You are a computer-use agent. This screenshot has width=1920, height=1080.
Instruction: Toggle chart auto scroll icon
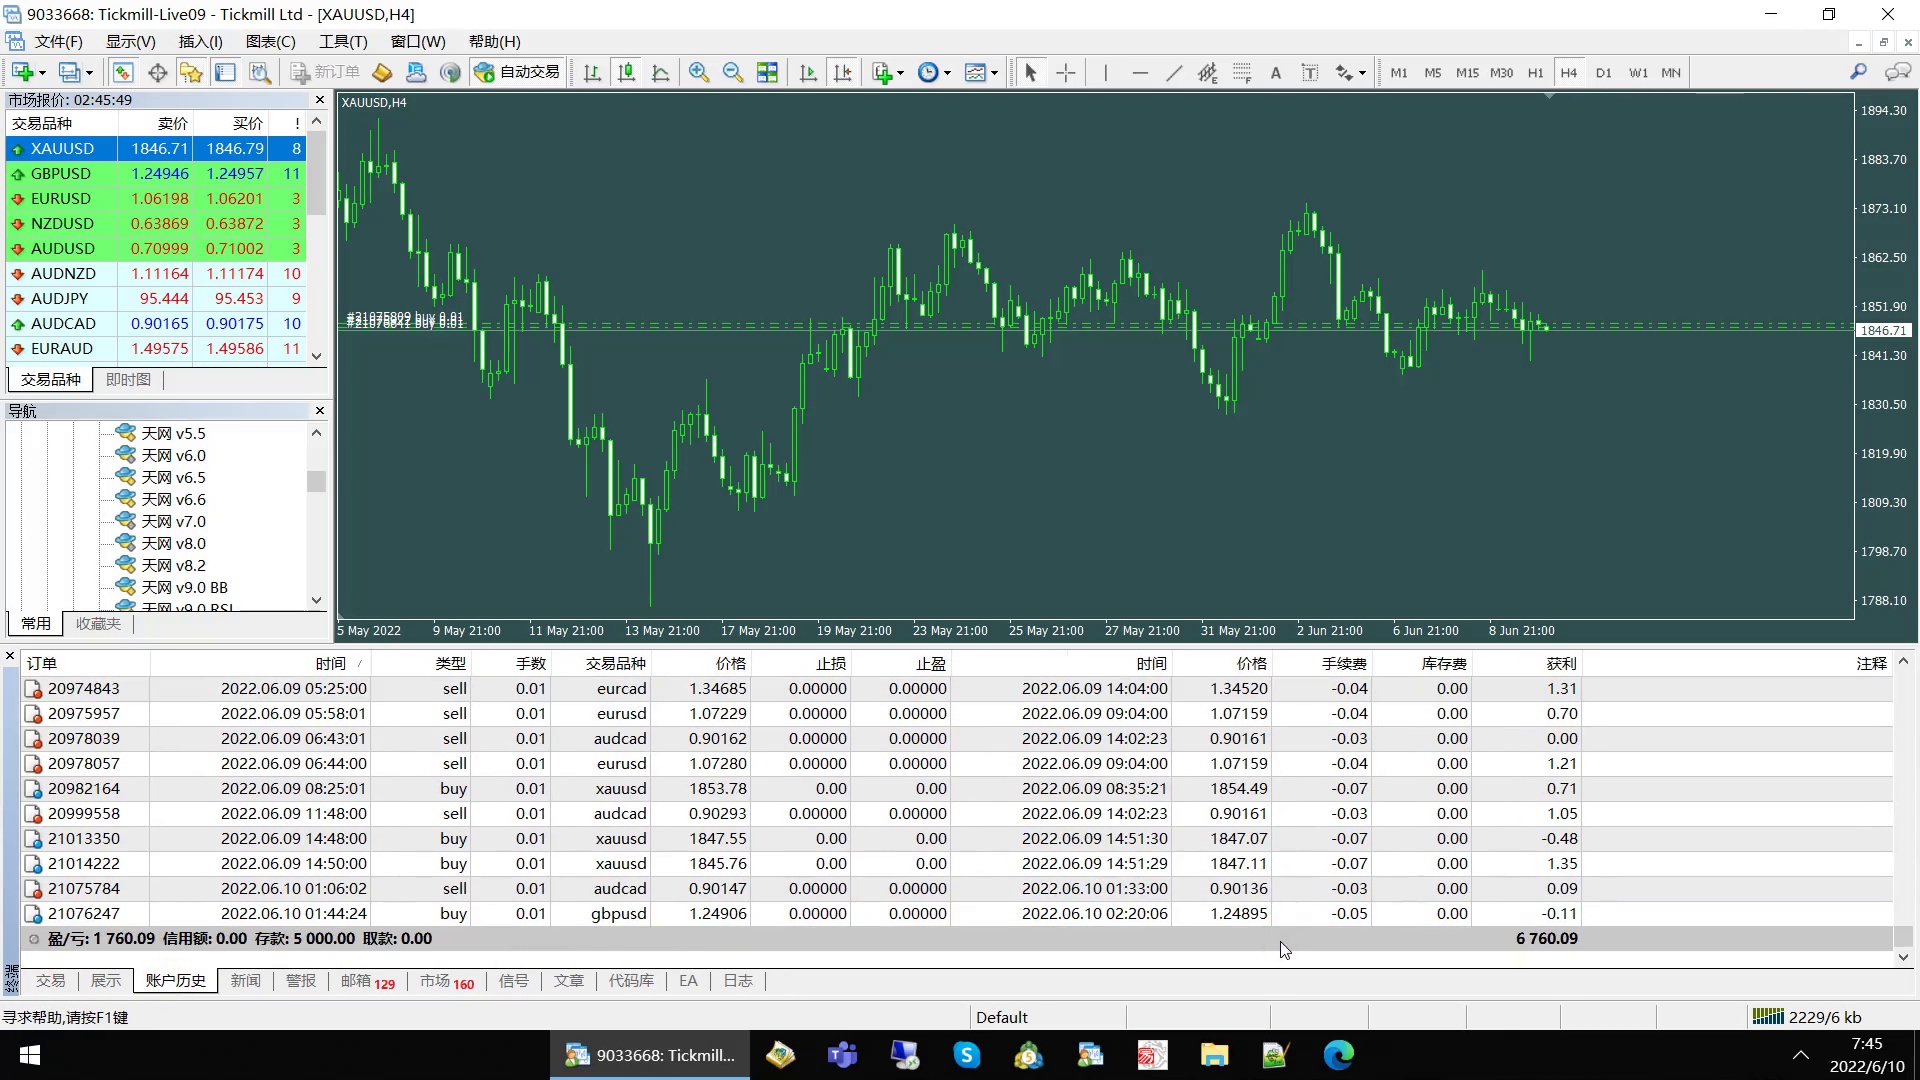(808, 73)
